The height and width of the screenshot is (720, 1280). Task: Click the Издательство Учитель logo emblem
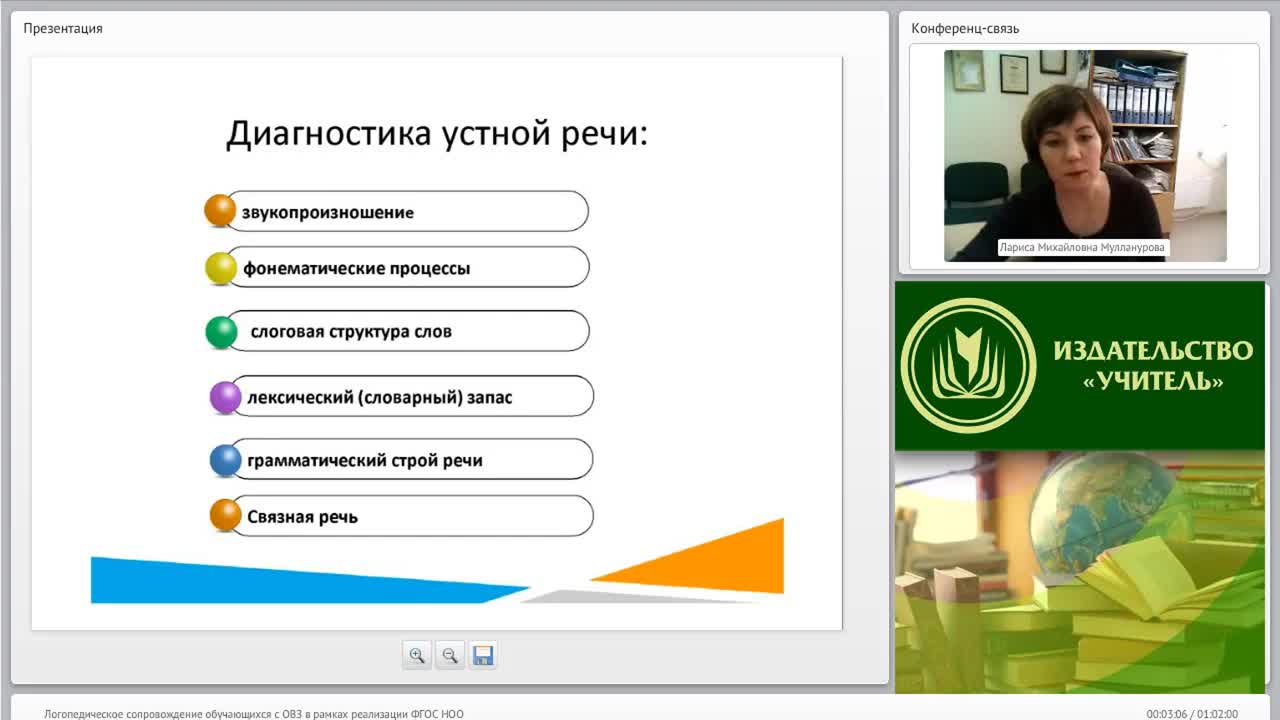968,366
